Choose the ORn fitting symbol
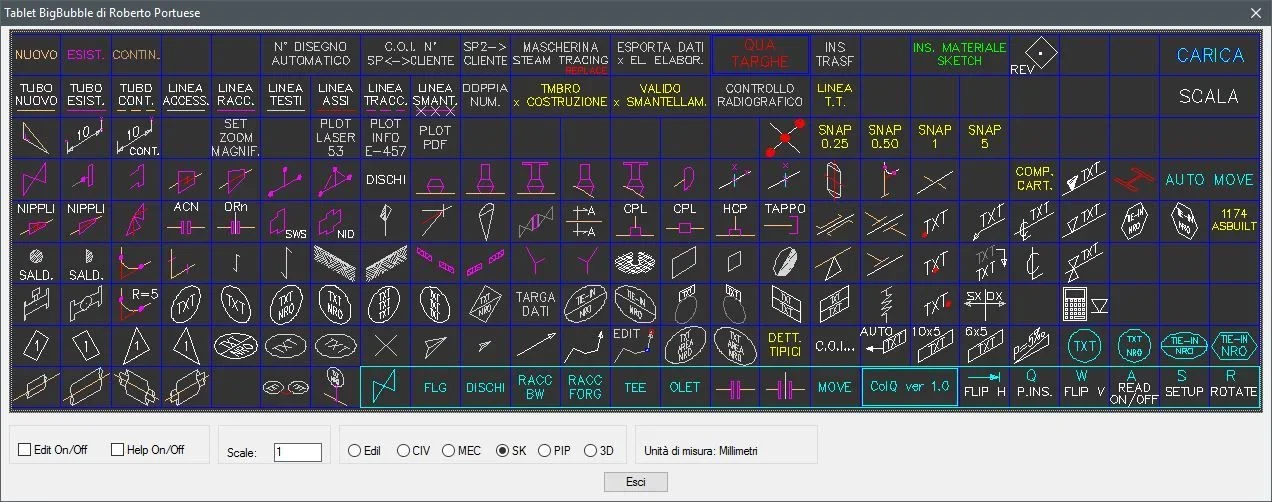Image resolution: width=1272 pixels, height=502 pixels. tap(236, 218)
